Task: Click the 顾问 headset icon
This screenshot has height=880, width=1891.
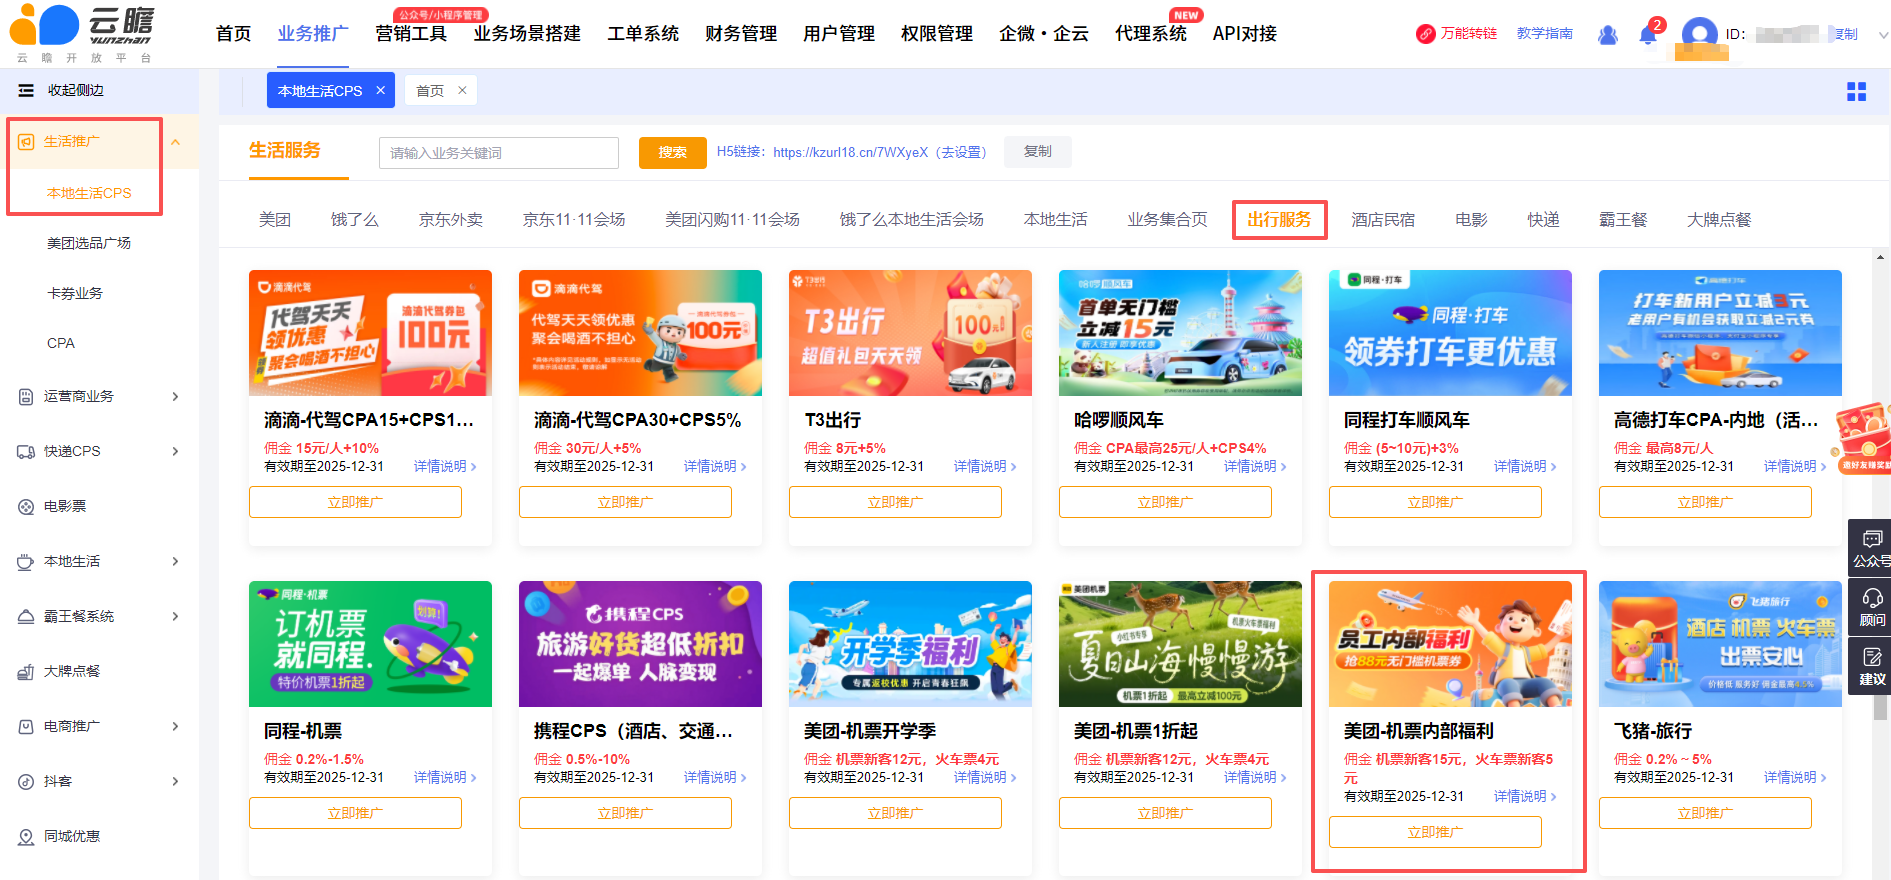Action: [x=1871, y=606]
